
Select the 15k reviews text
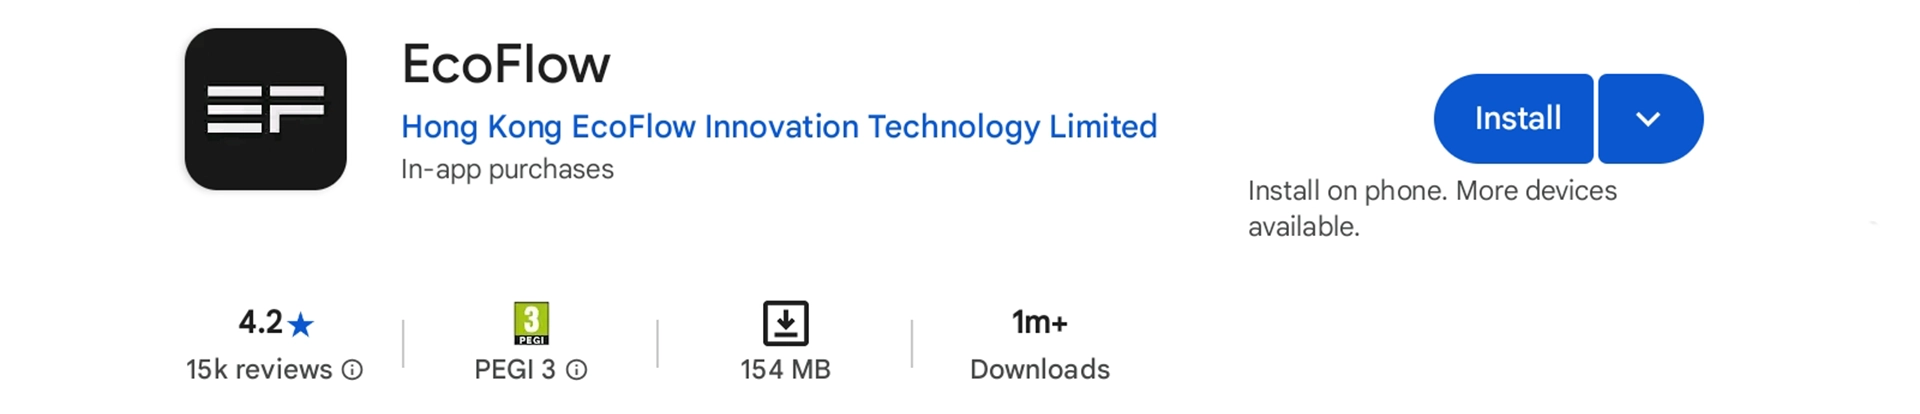click(259, 370)
